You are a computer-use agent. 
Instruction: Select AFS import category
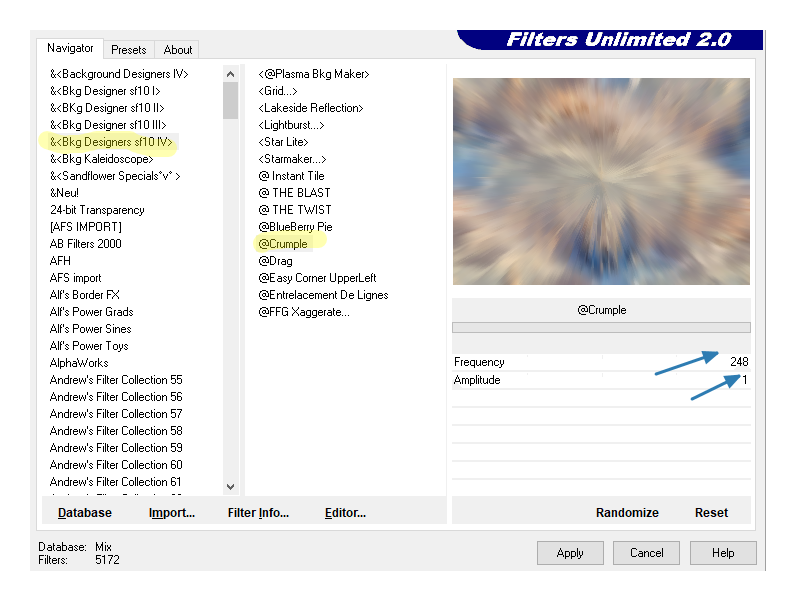click(x=76, y=278)
